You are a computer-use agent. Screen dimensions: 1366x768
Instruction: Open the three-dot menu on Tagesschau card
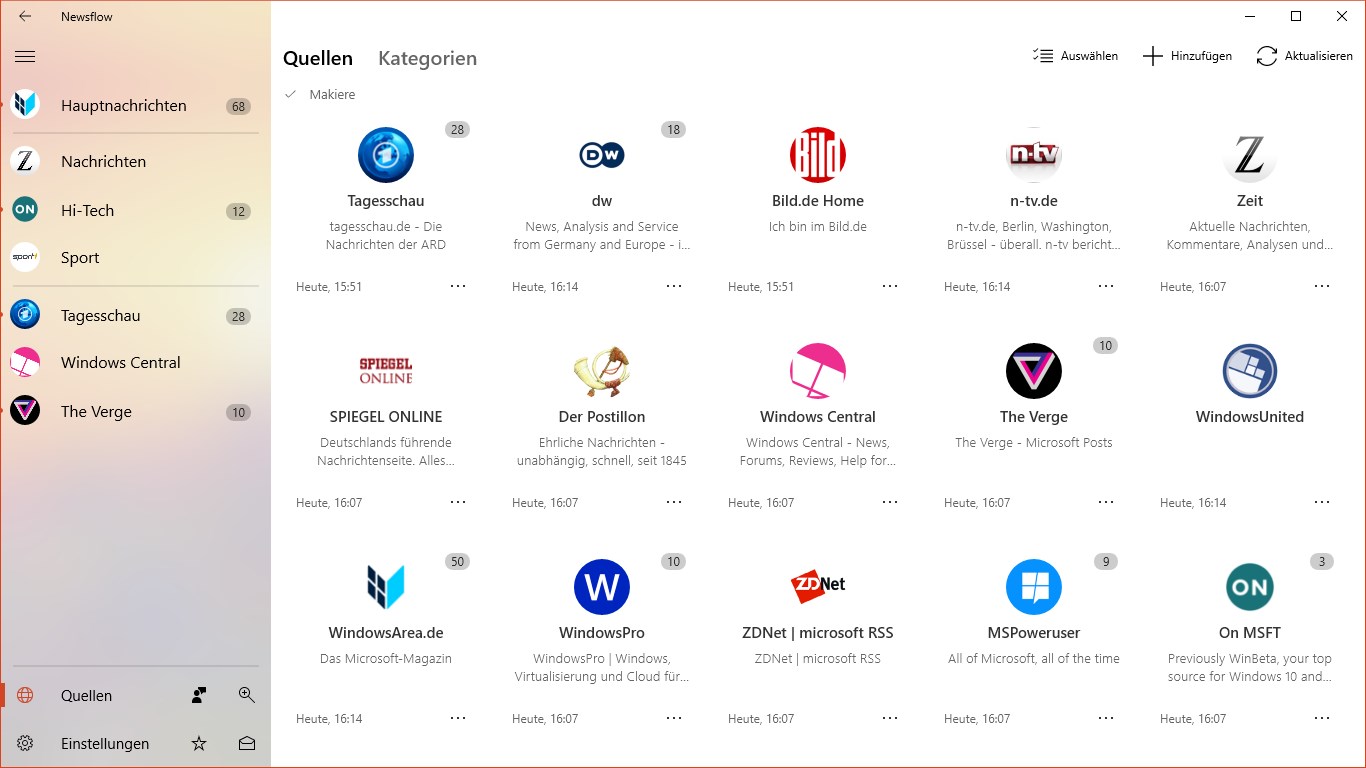[x=458, y=286]
